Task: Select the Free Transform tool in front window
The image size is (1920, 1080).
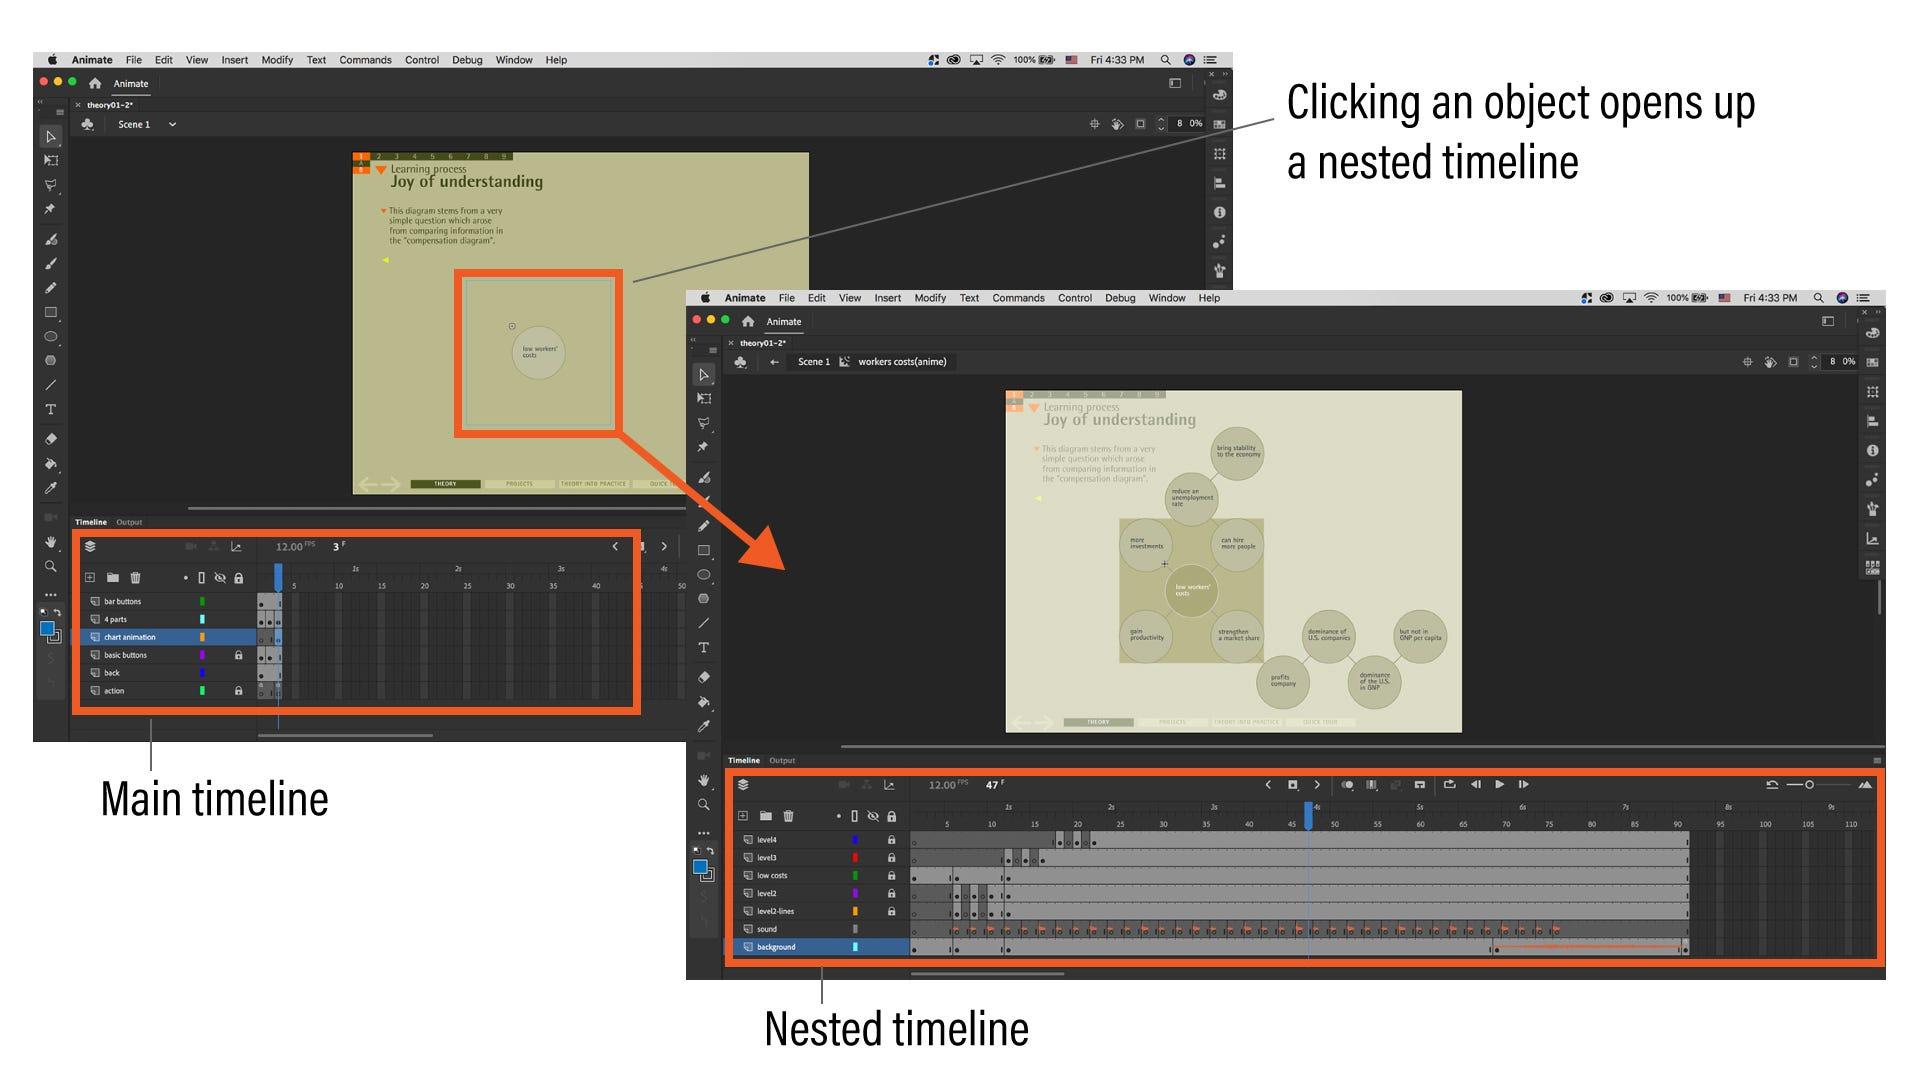Action: [x=704, y=398]
